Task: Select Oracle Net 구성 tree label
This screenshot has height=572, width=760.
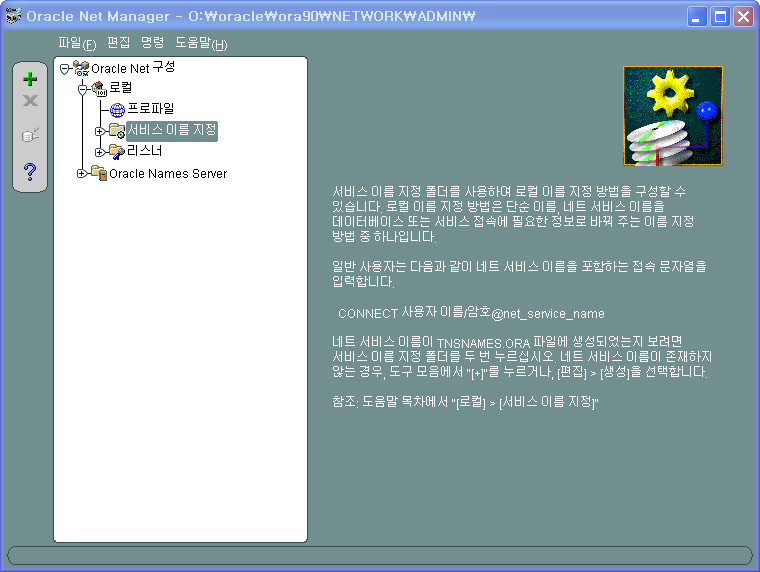Action: (133, 68)
